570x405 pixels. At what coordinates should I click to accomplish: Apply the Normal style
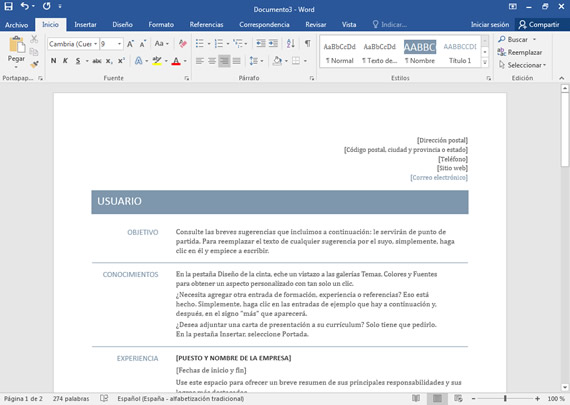340,53
